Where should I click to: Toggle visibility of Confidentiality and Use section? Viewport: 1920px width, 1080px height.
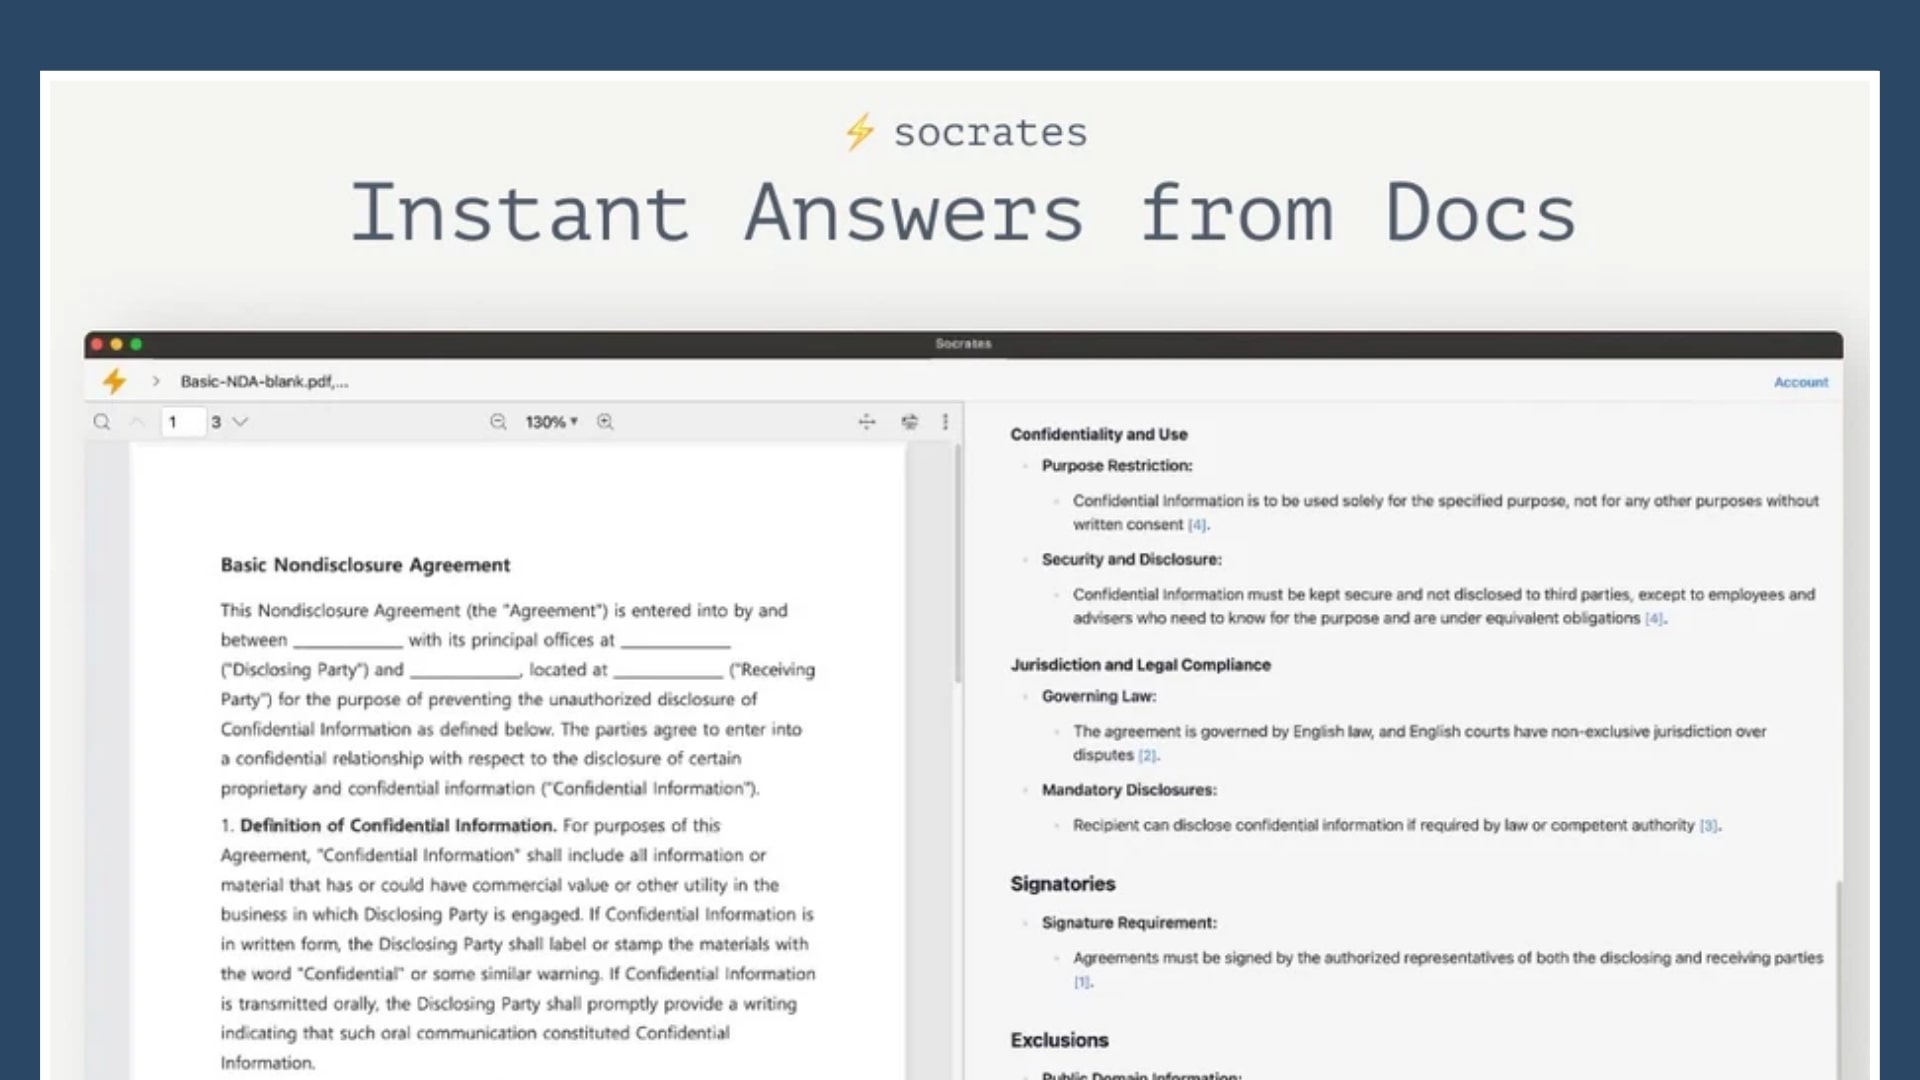point(1098,433)
